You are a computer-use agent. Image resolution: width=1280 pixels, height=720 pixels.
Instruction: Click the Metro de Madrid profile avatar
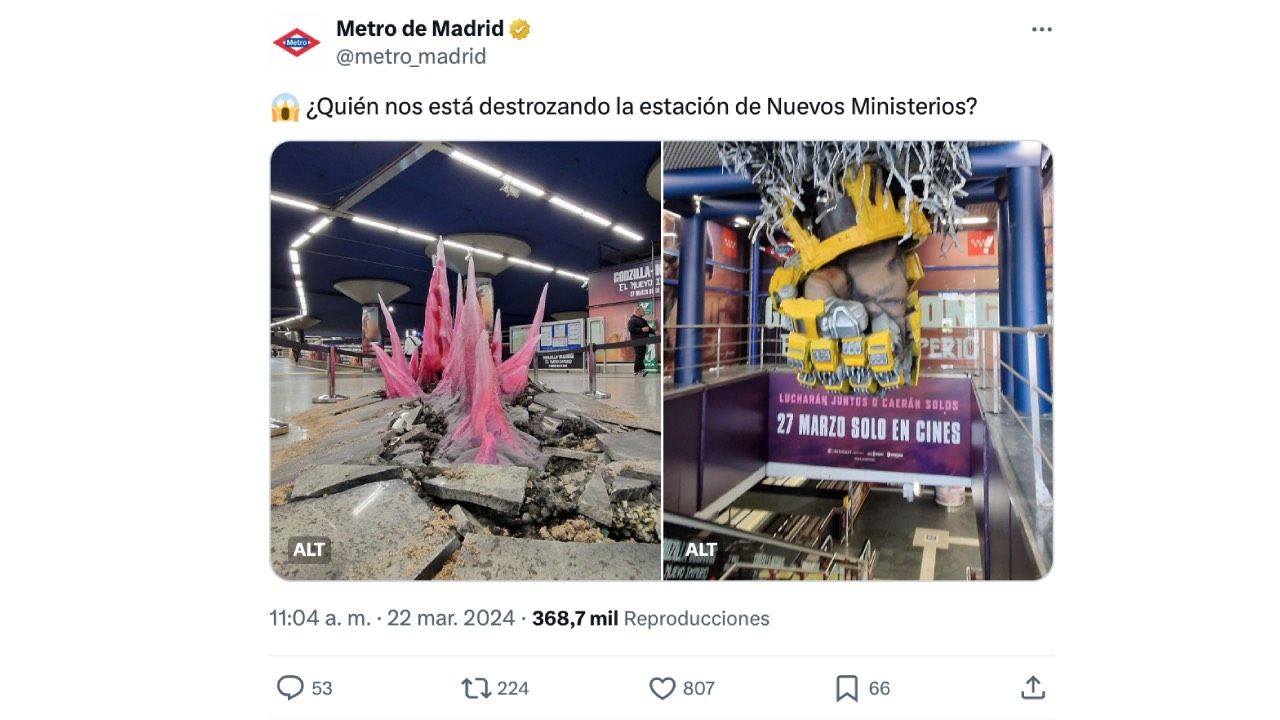click(x=296, y=42)
